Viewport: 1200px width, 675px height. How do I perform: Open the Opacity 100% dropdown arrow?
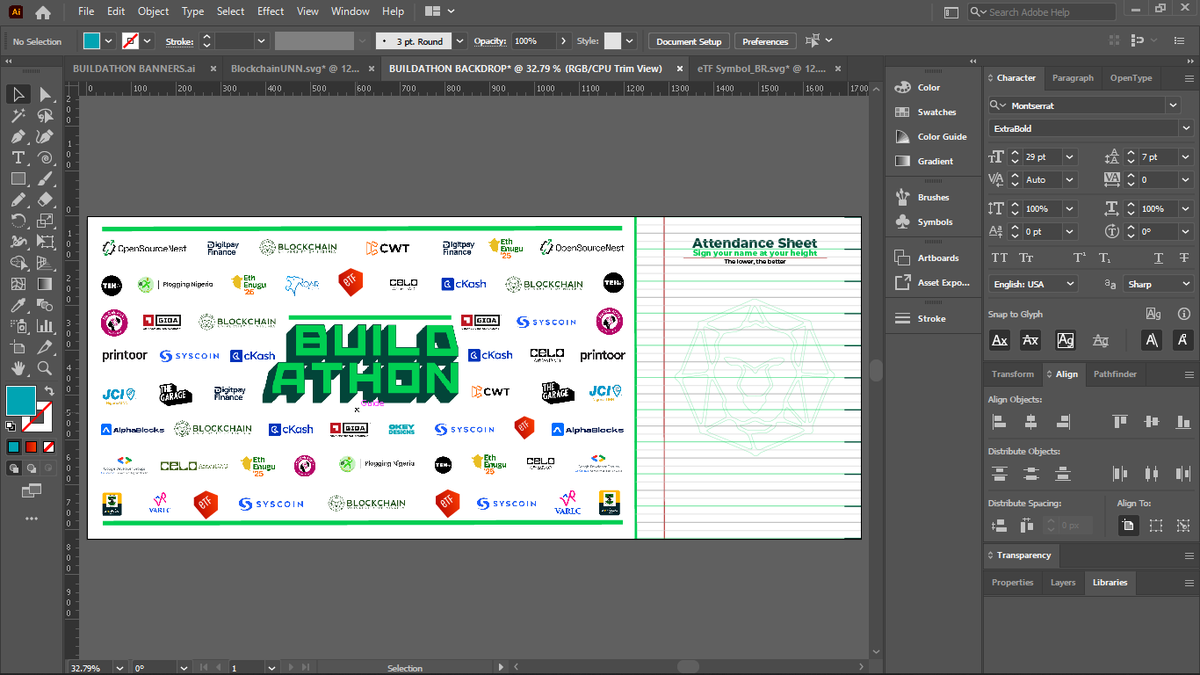coord(564,41)
